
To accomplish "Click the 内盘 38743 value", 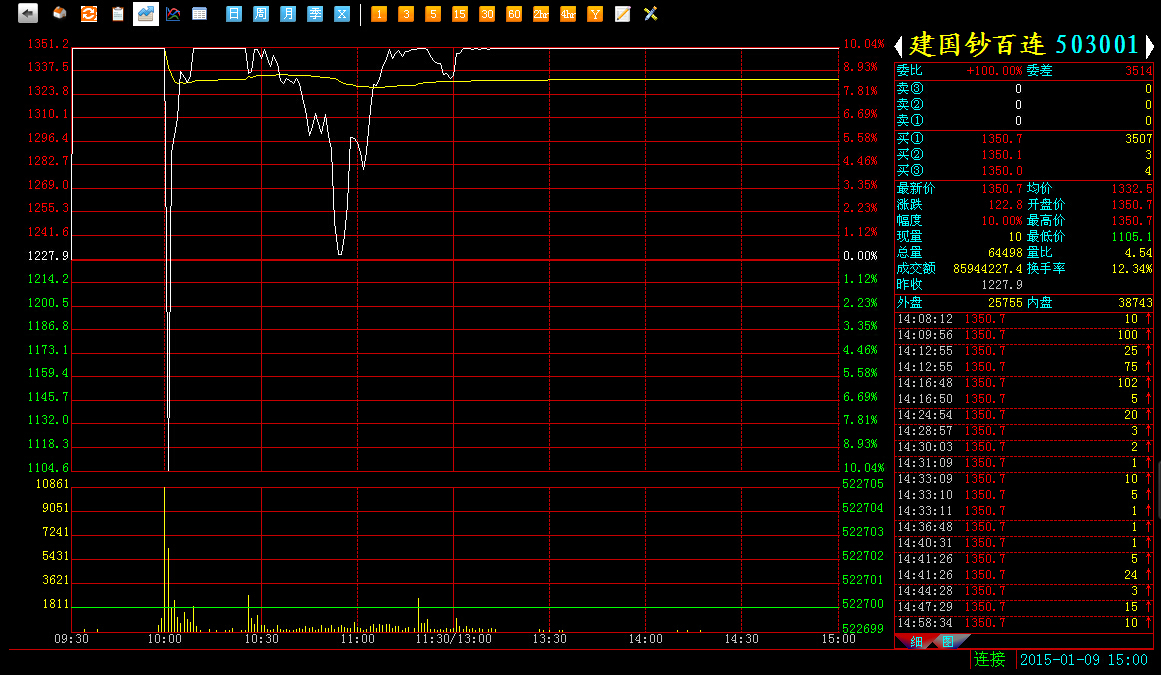I will click(1135, 303).
